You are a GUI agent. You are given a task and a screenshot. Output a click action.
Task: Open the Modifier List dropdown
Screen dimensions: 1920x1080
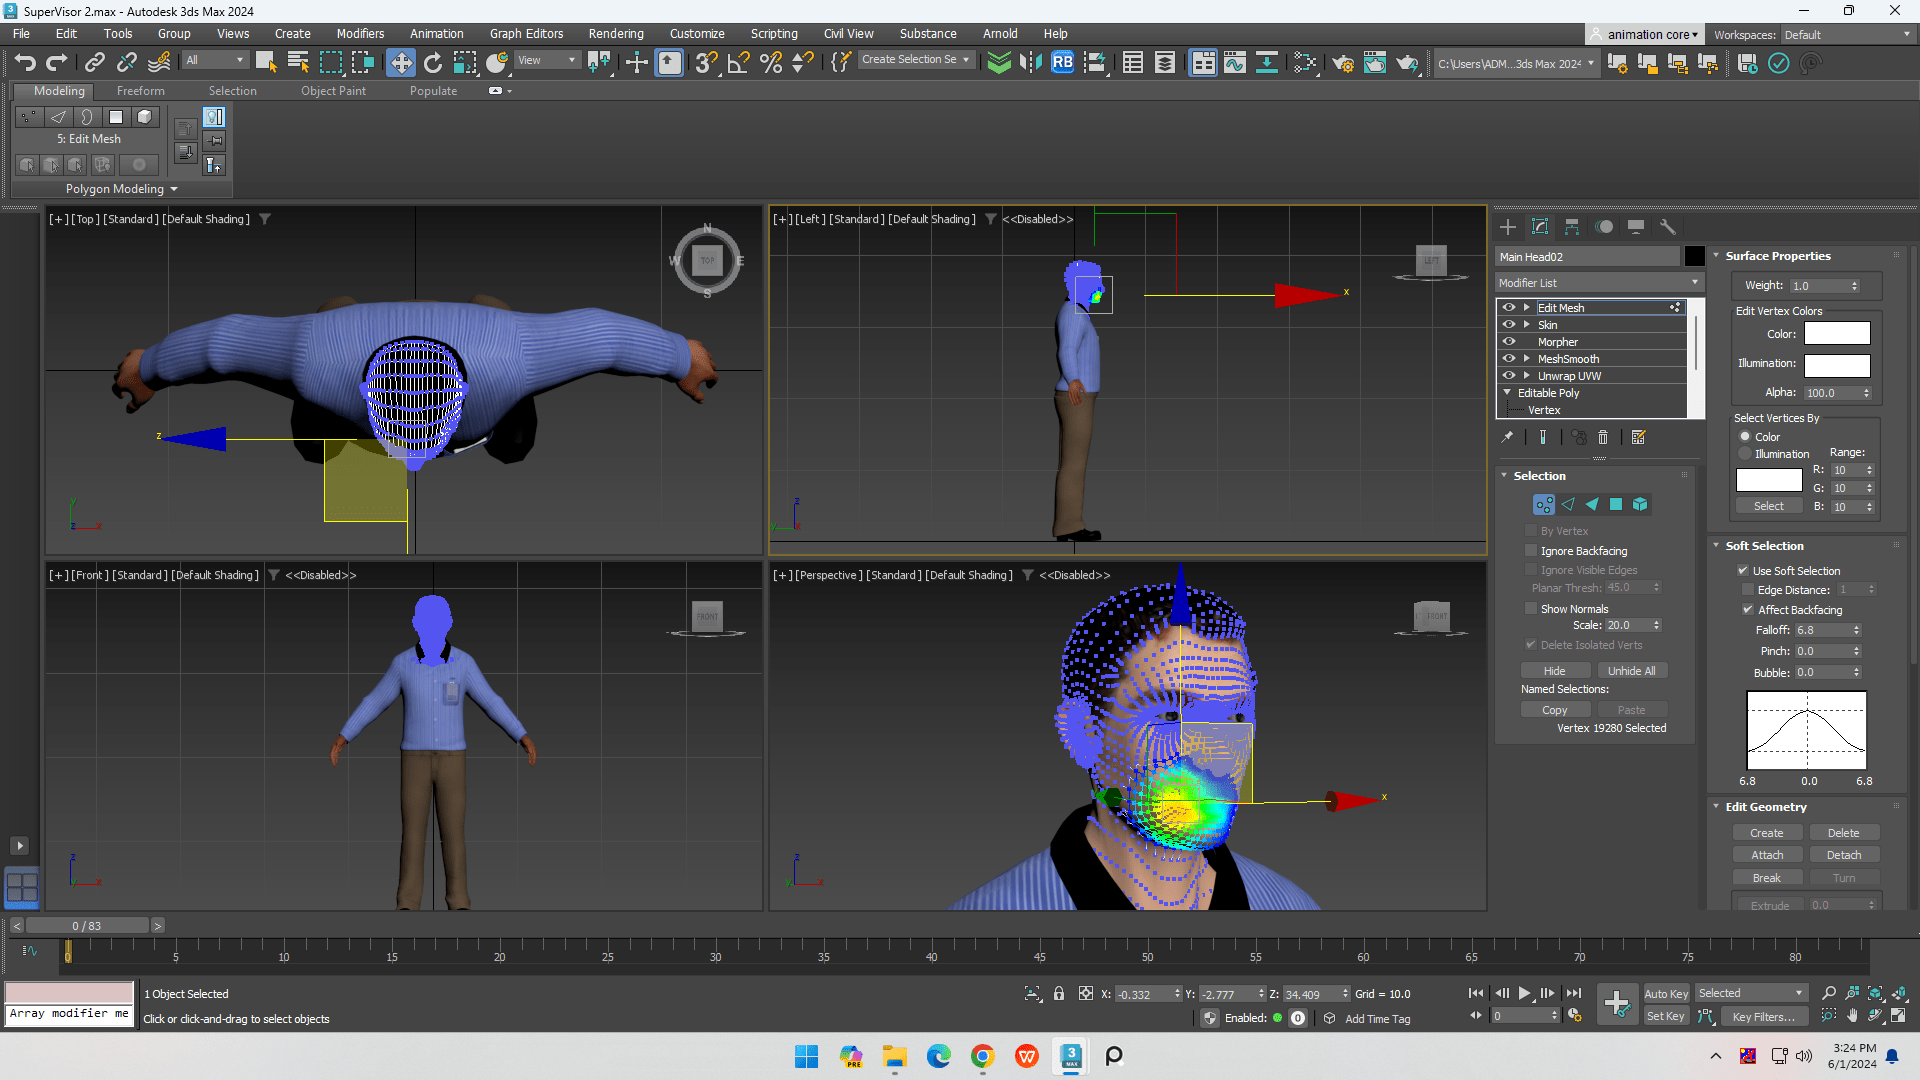pyautogui.click(x=1598, y=283)
